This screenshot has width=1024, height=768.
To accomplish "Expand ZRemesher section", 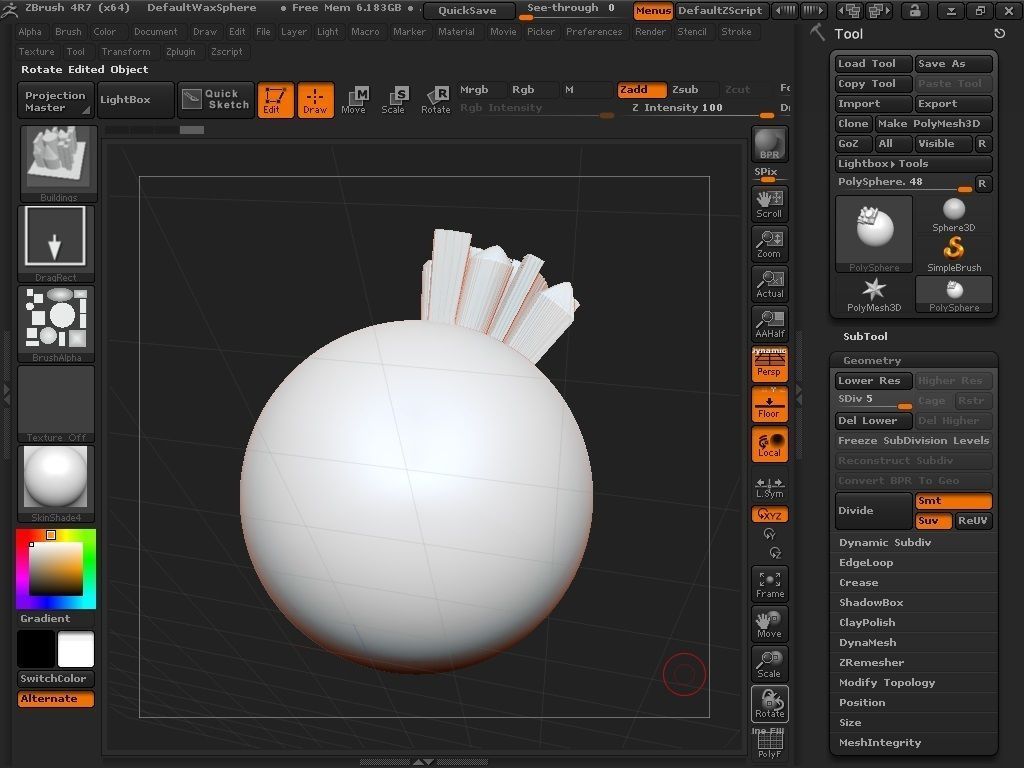I will coord(871,662).
